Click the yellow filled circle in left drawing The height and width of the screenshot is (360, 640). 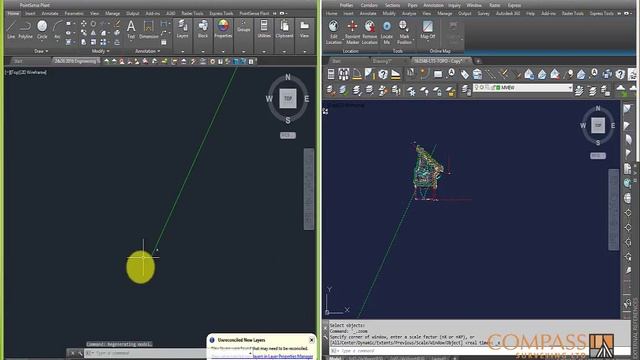point(140,267)
